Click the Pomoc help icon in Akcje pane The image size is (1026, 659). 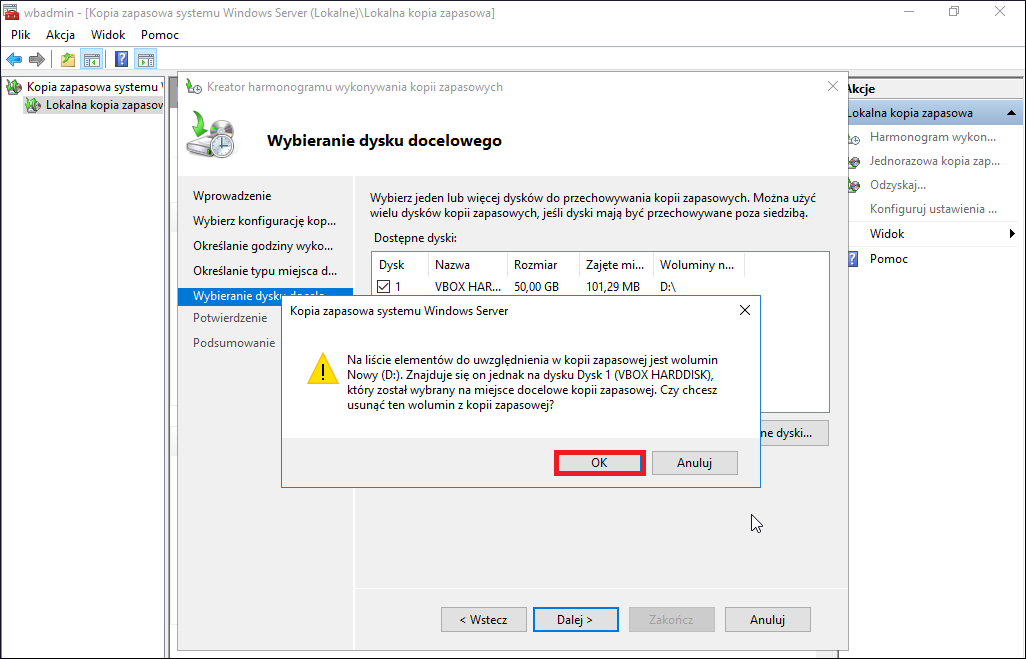[853, 259]
